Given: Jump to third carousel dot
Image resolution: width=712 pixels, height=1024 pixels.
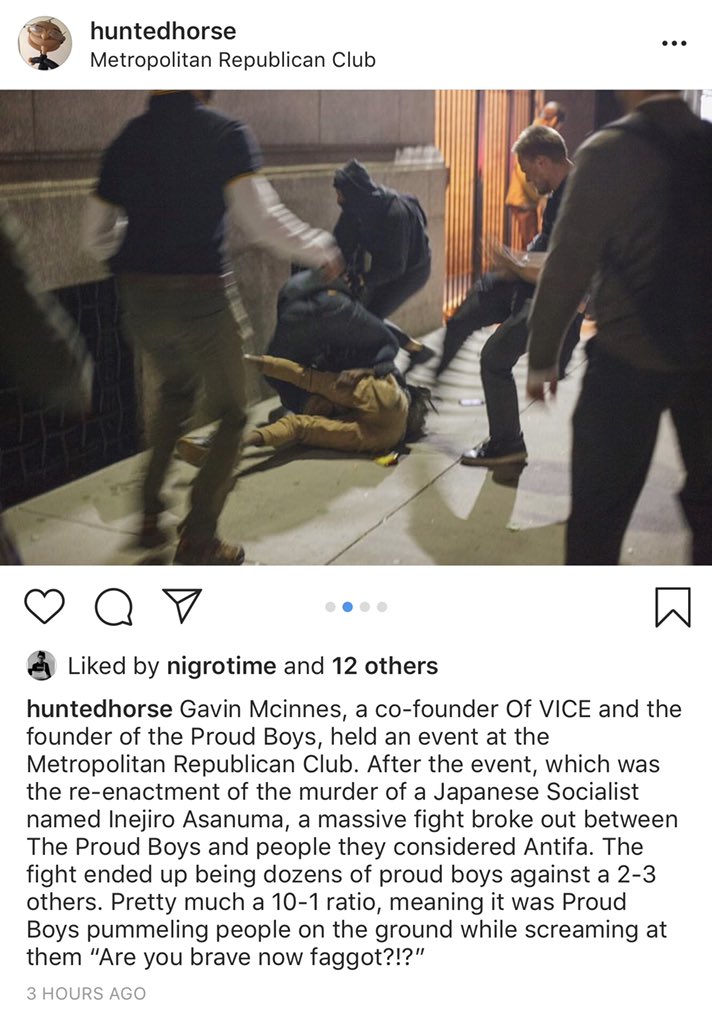Looking at the screenshot, I should point(364,607).
